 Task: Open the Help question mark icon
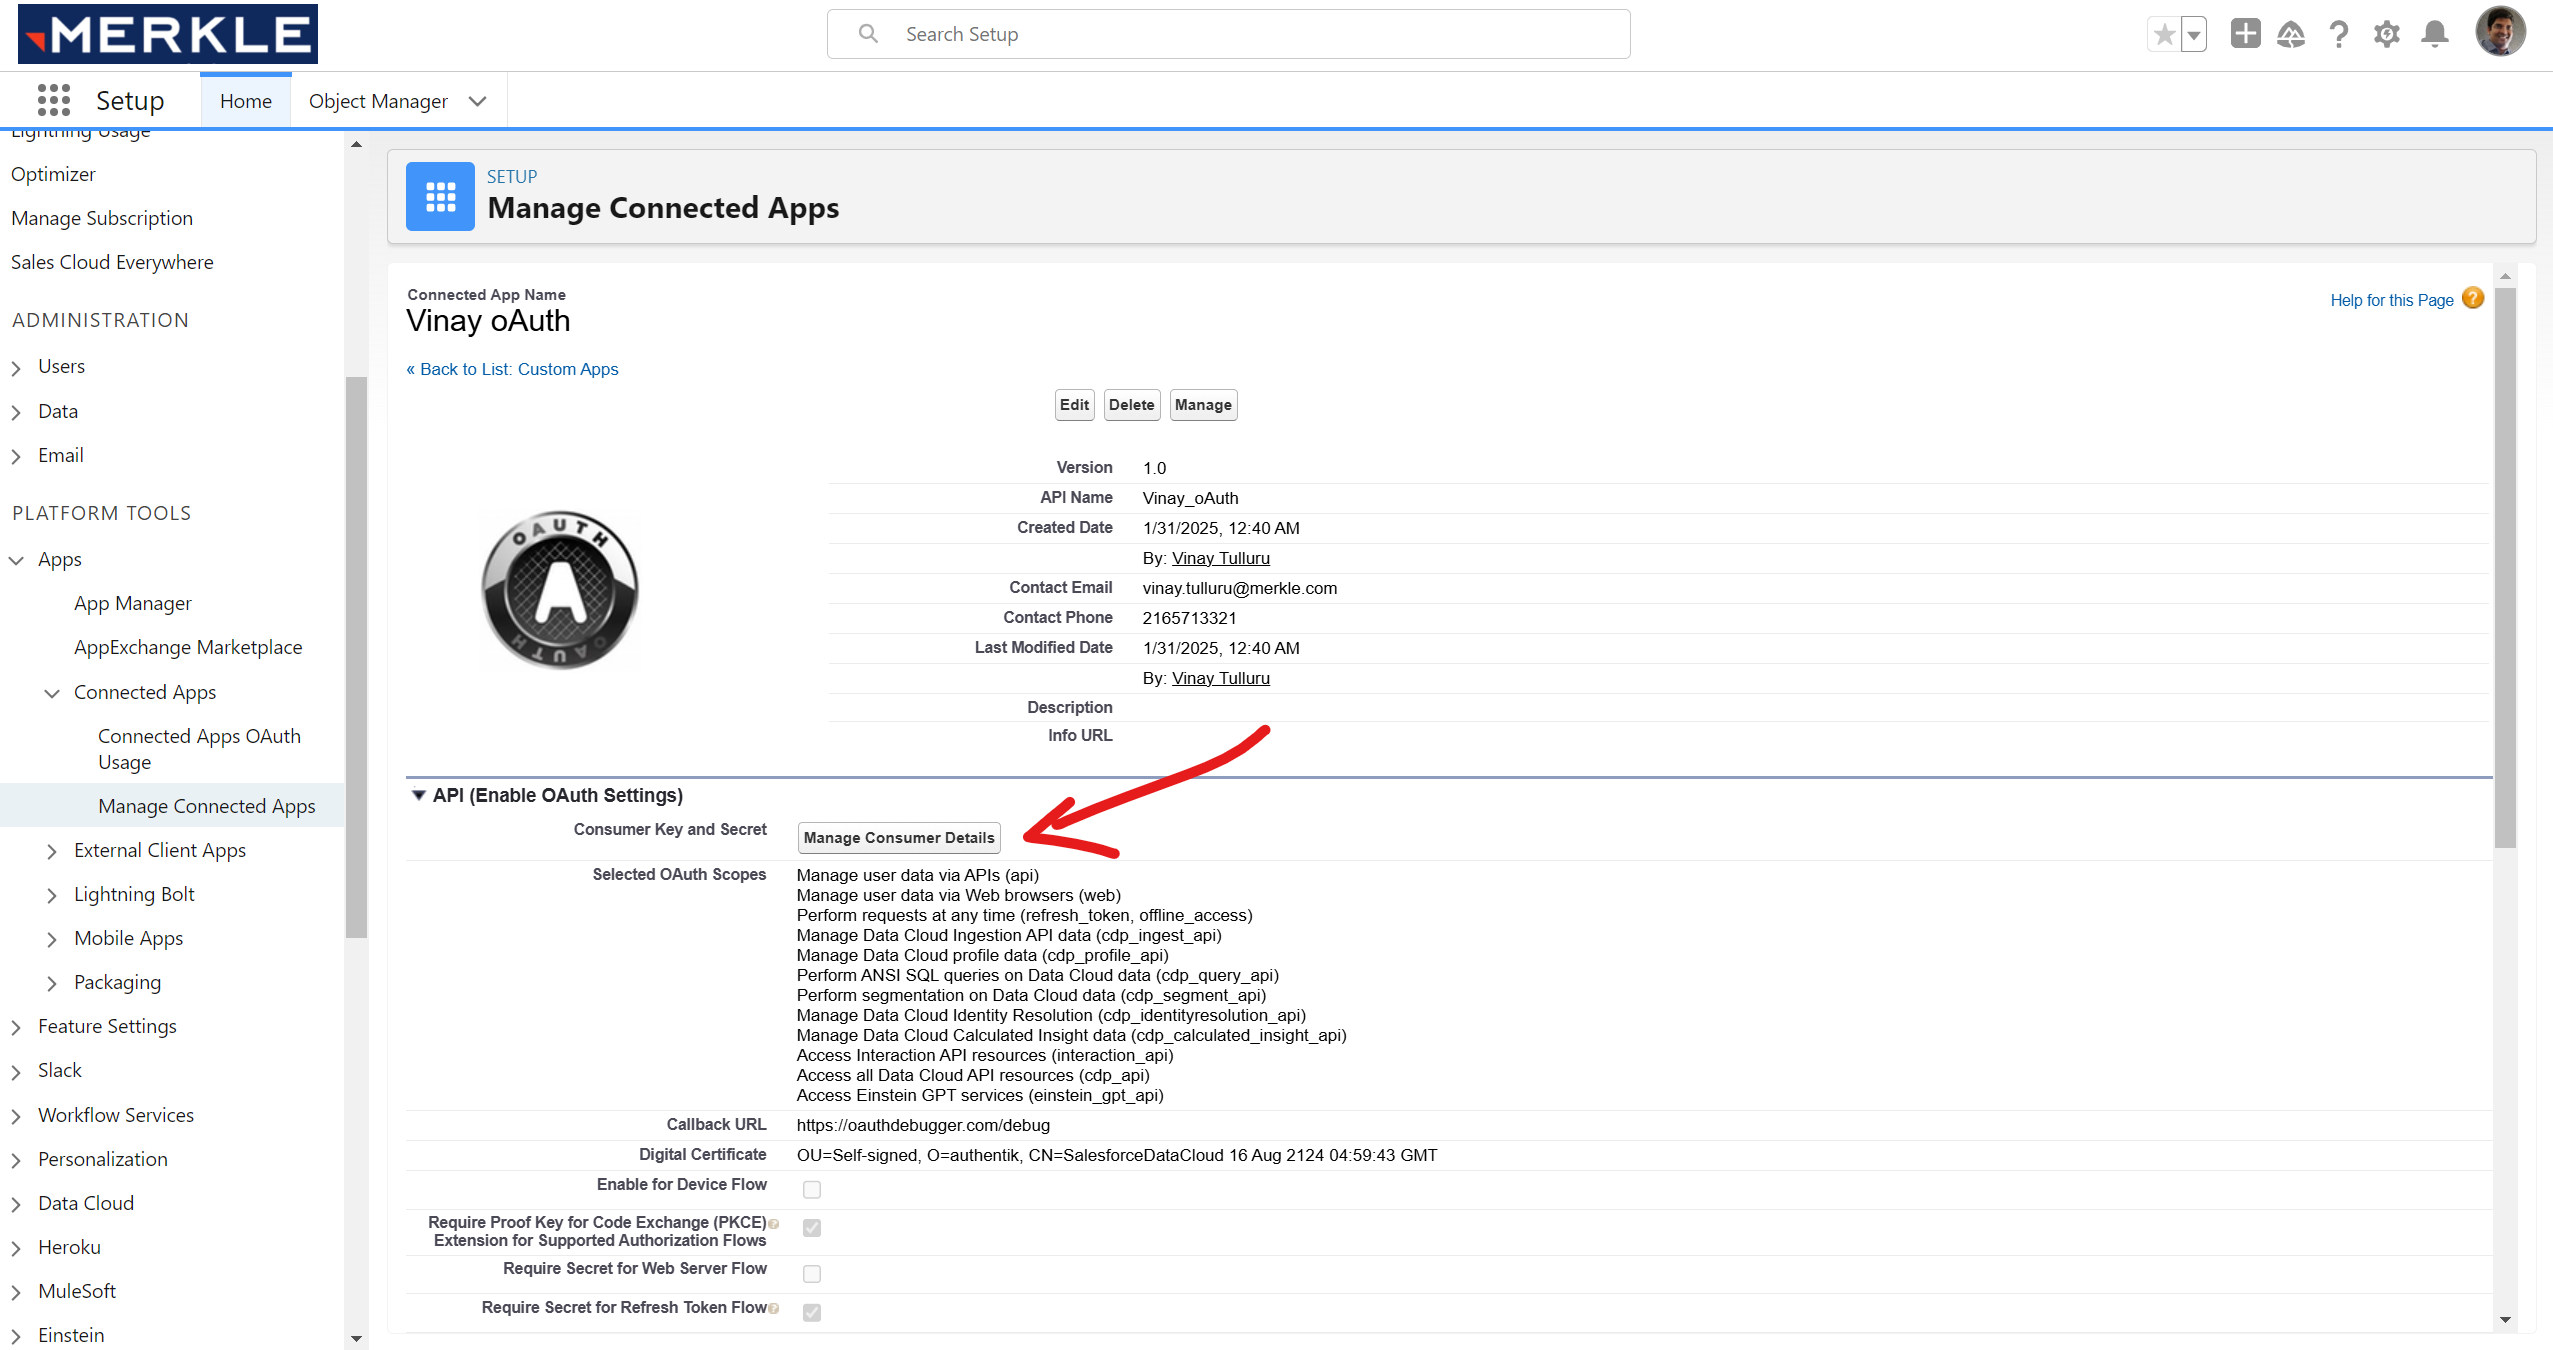point(2338,35)
